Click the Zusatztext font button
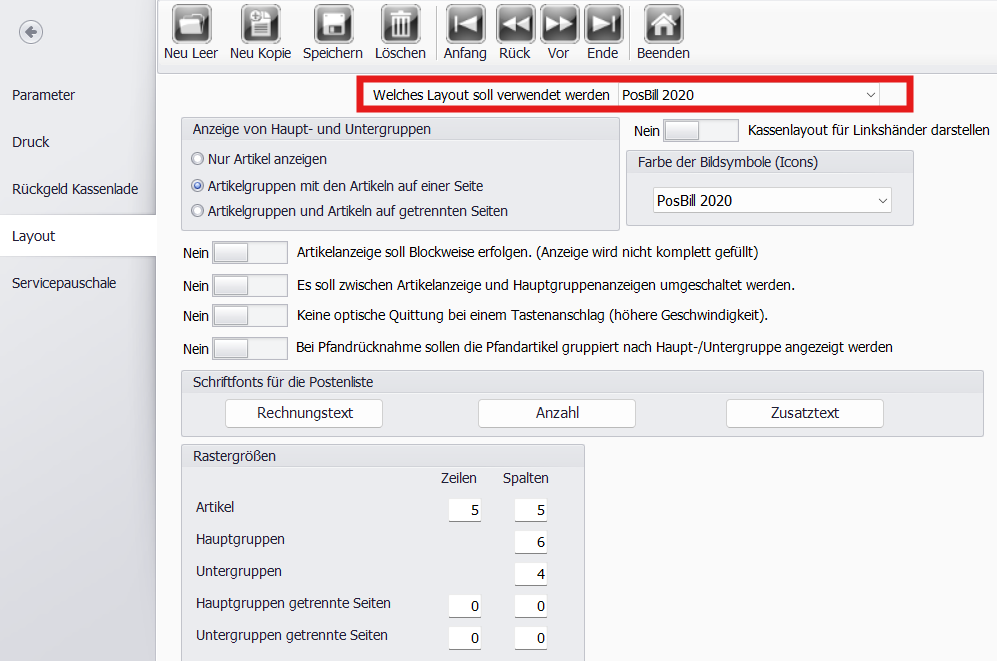Image resolution: width=997 pixels, height=661 pixels. pos(804,413)
